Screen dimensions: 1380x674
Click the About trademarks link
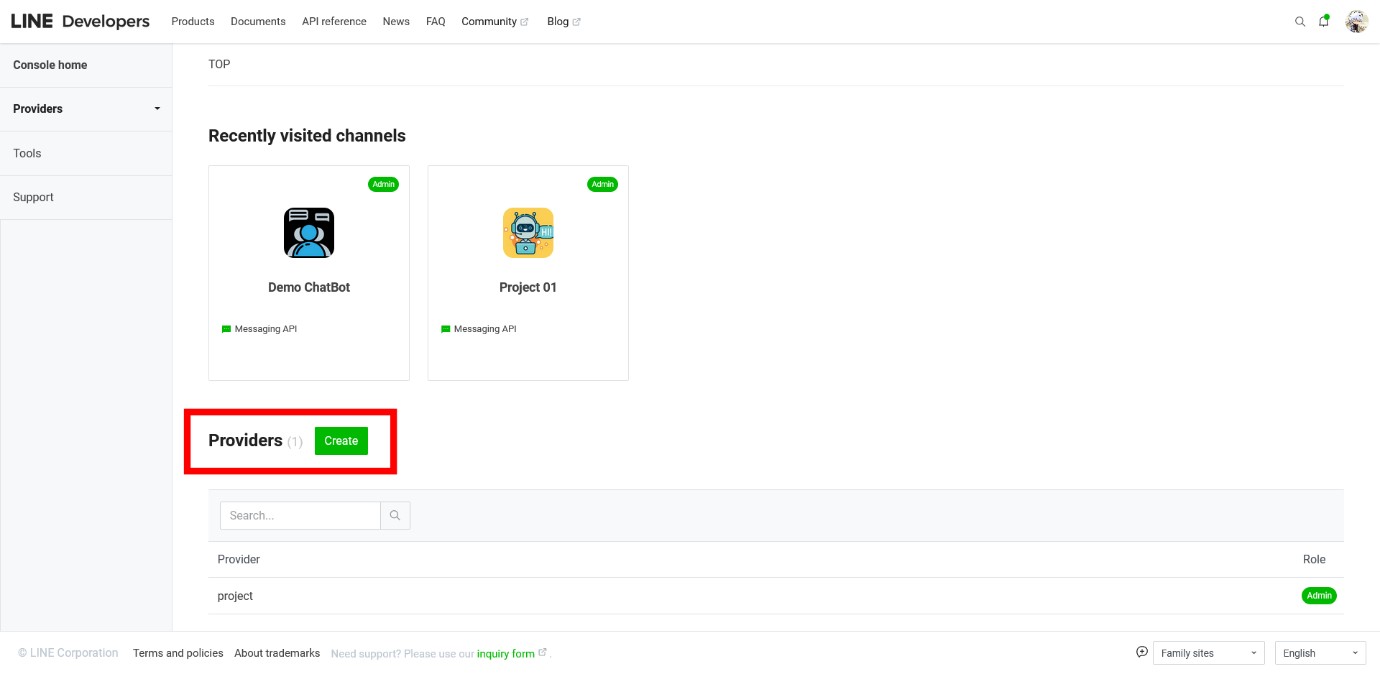277,653
